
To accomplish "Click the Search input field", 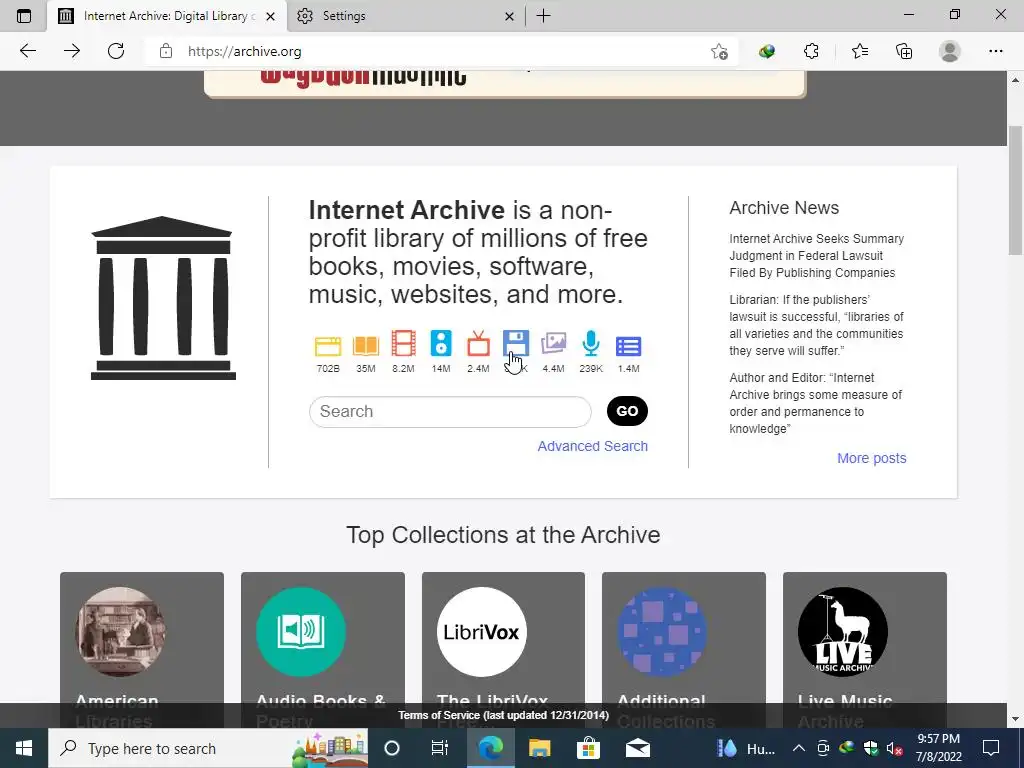I will [450, 411].
